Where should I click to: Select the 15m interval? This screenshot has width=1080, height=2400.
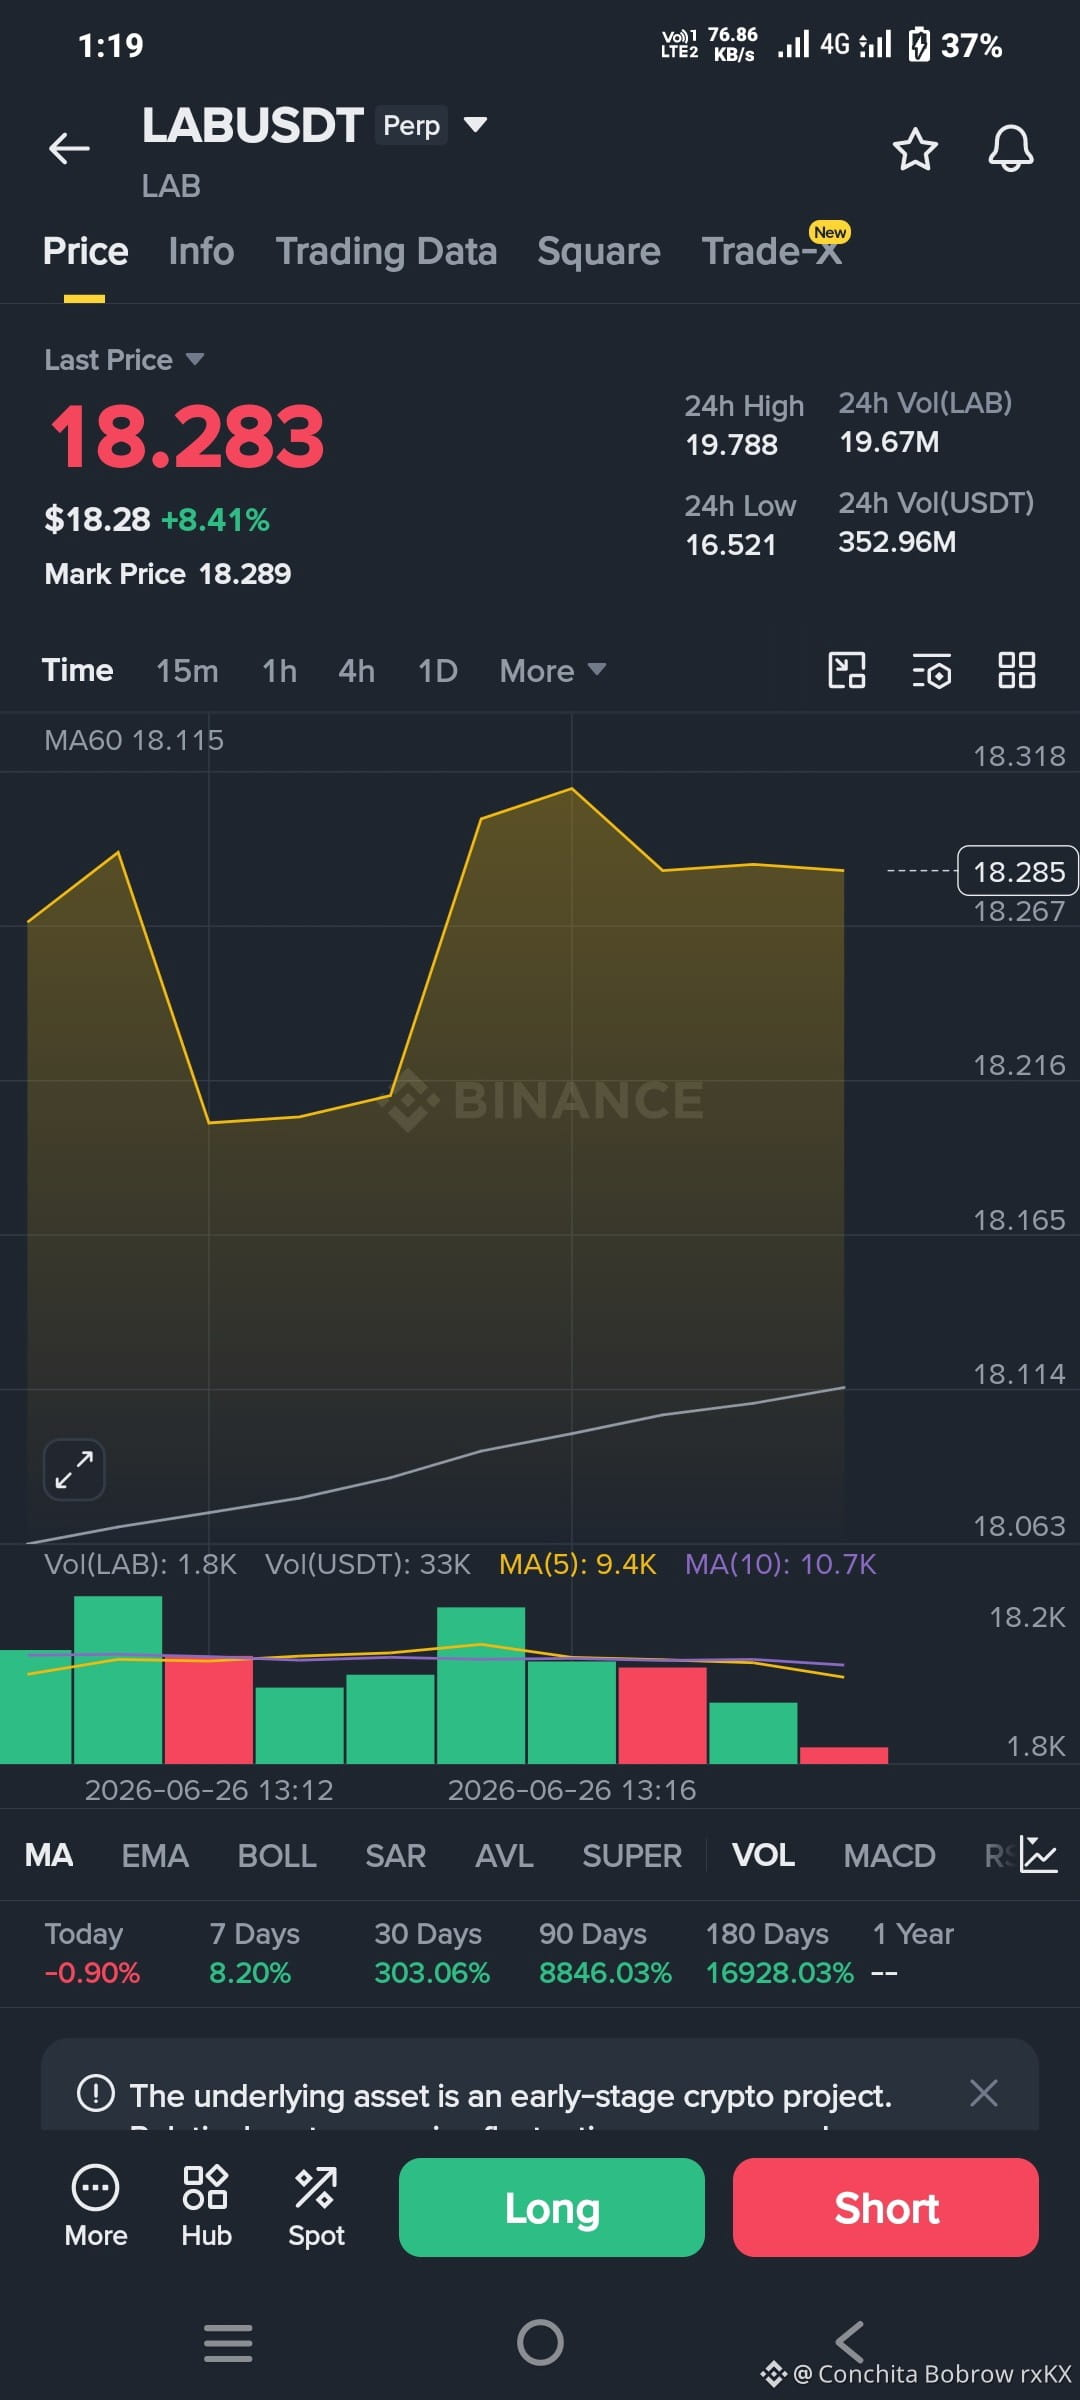click(x=187, y=670)
